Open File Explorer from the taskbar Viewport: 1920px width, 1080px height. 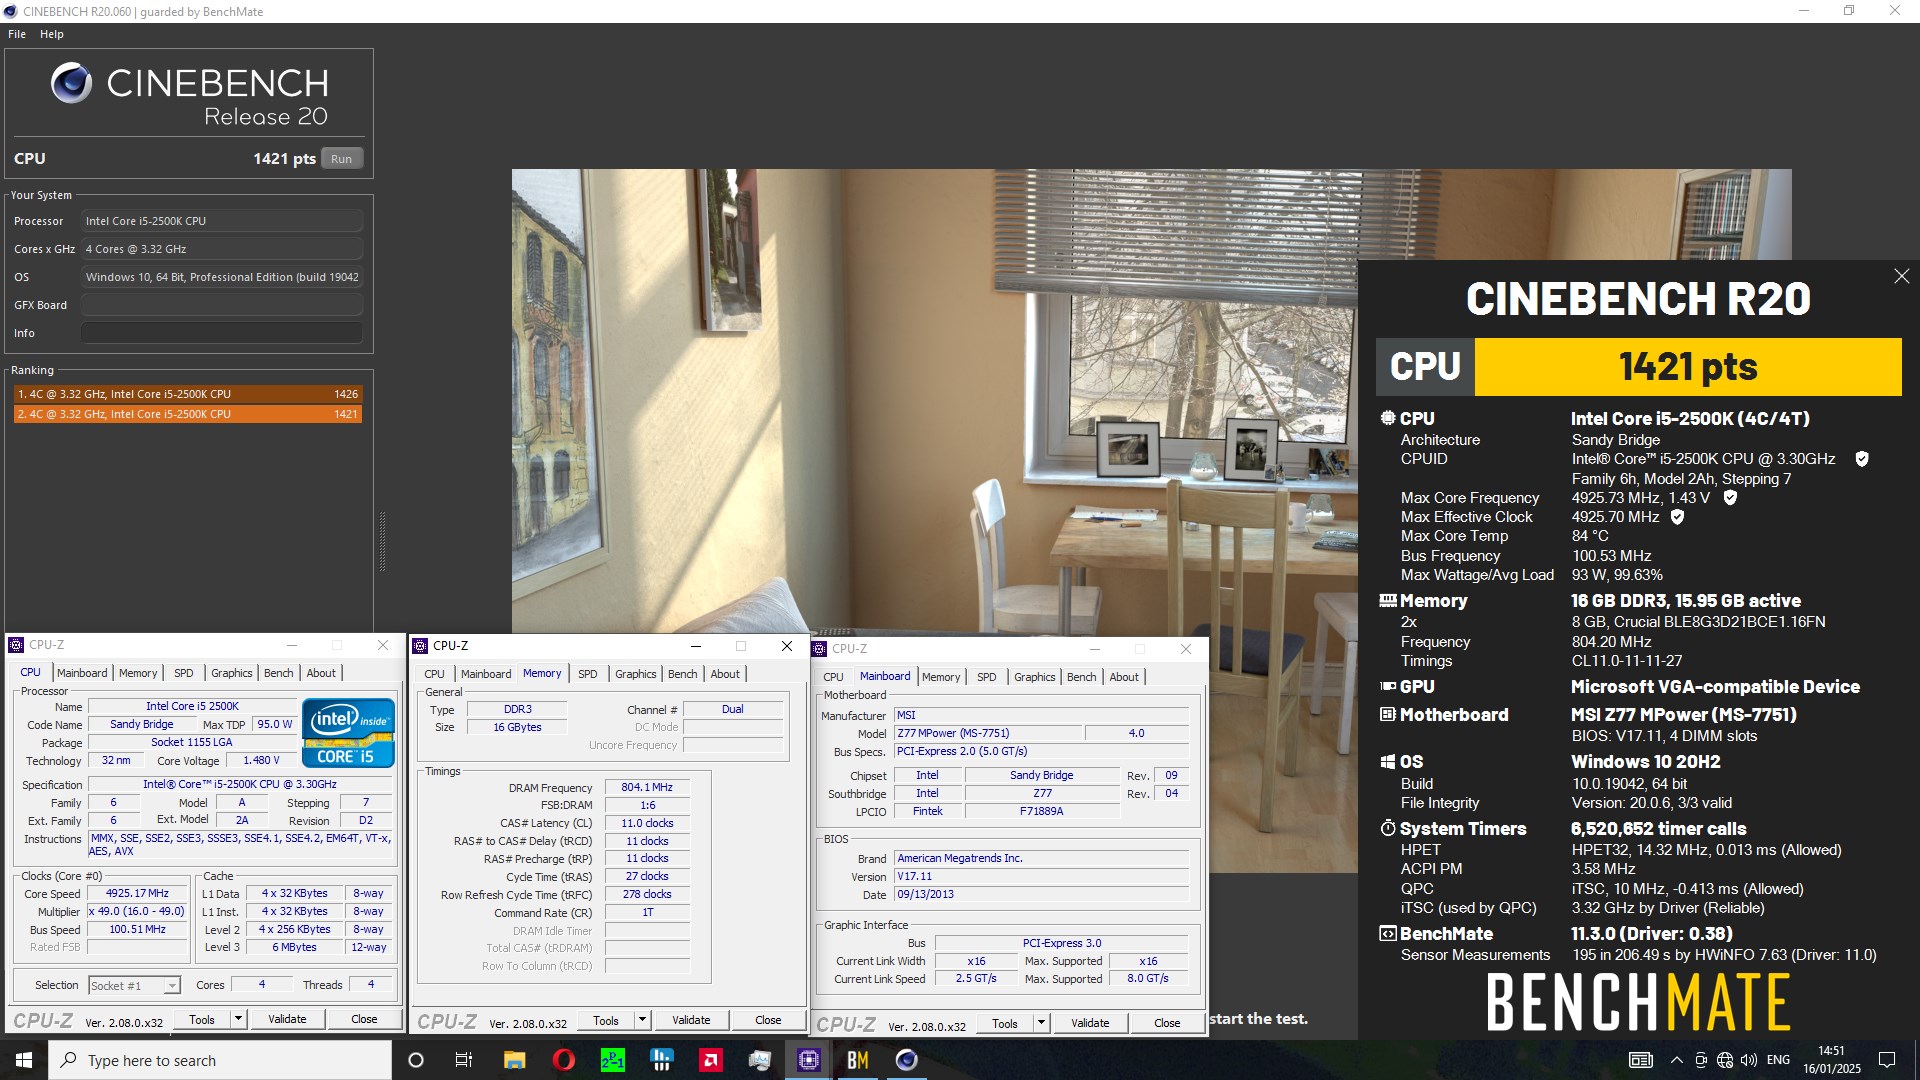514,1060
